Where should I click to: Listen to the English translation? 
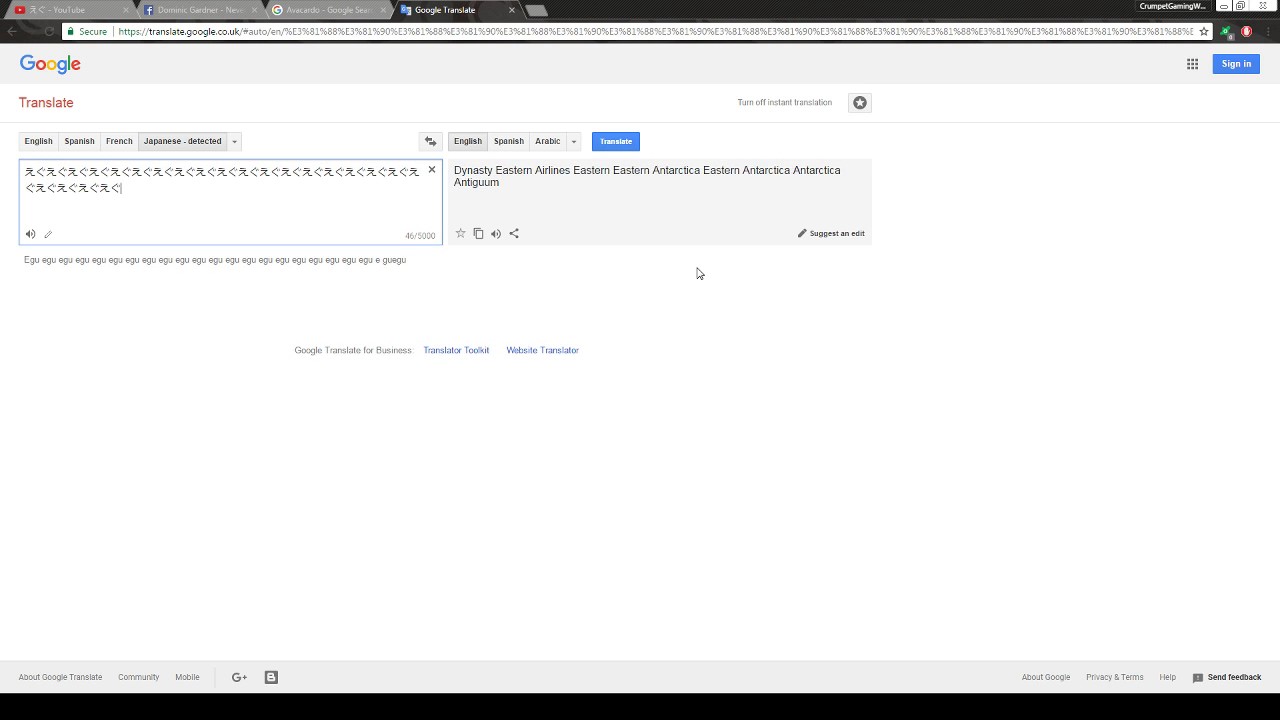tap(496, 233)
